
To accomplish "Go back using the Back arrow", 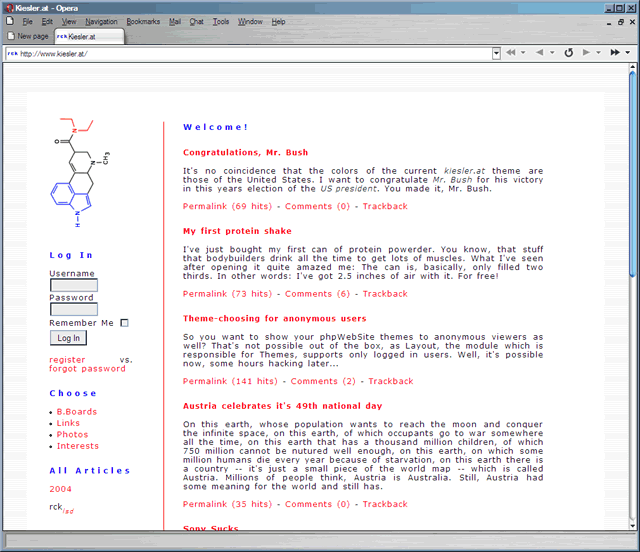I will (x=540, y=53).
